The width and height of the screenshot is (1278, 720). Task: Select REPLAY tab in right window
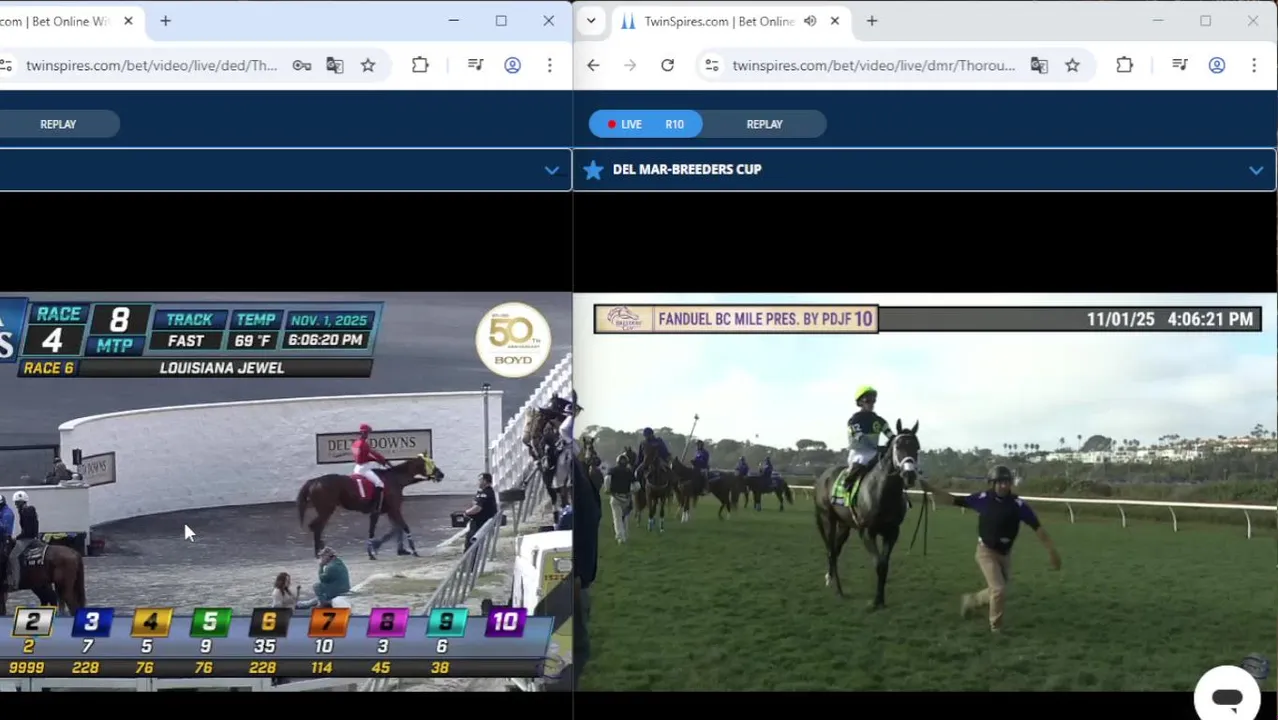(764, 124)
